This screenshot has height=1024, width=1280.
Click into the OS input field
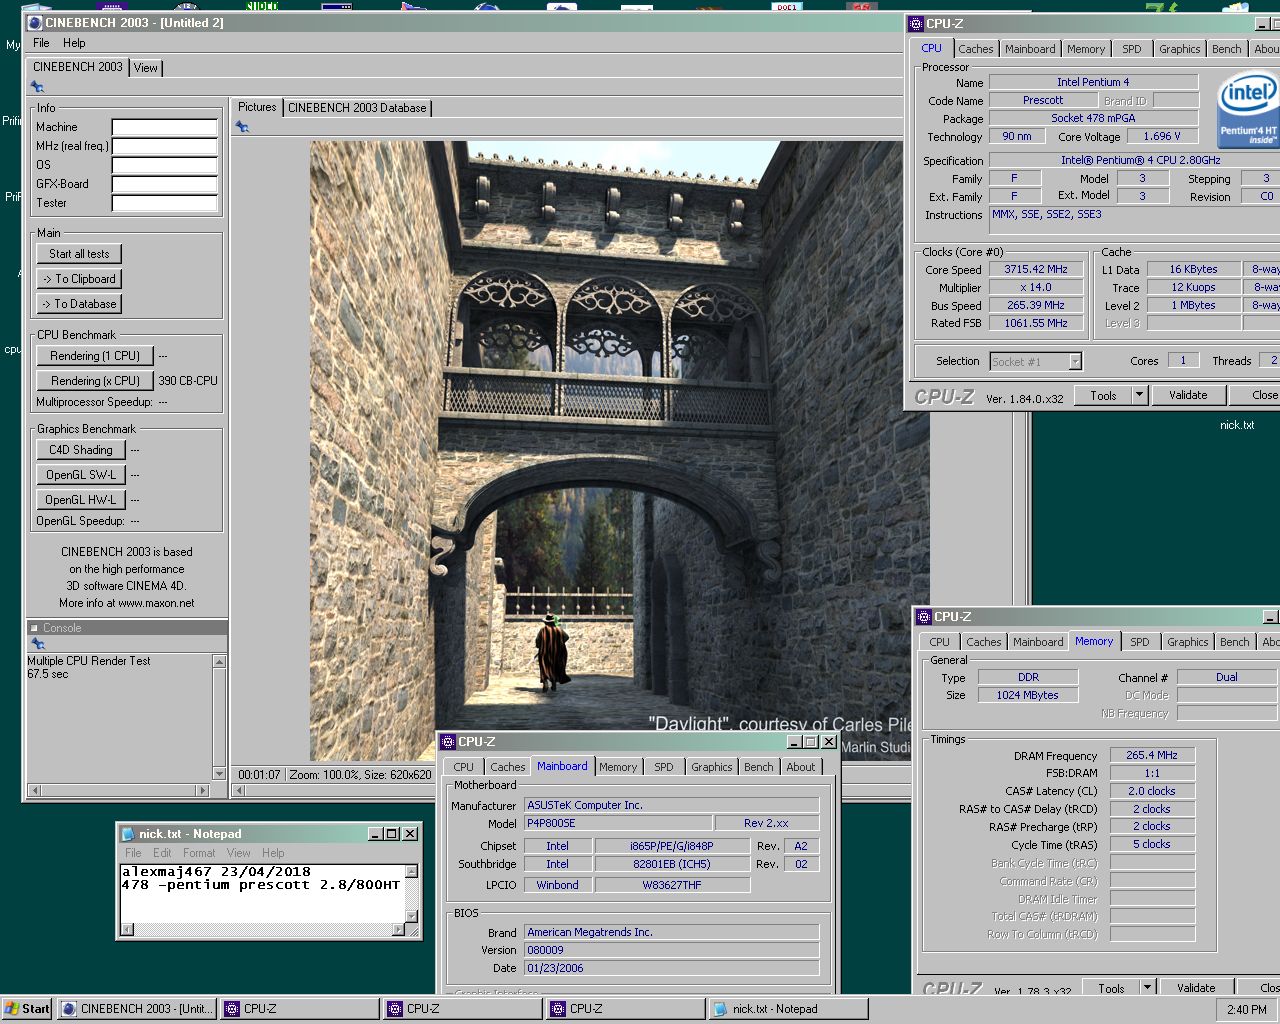coord(165,165)
